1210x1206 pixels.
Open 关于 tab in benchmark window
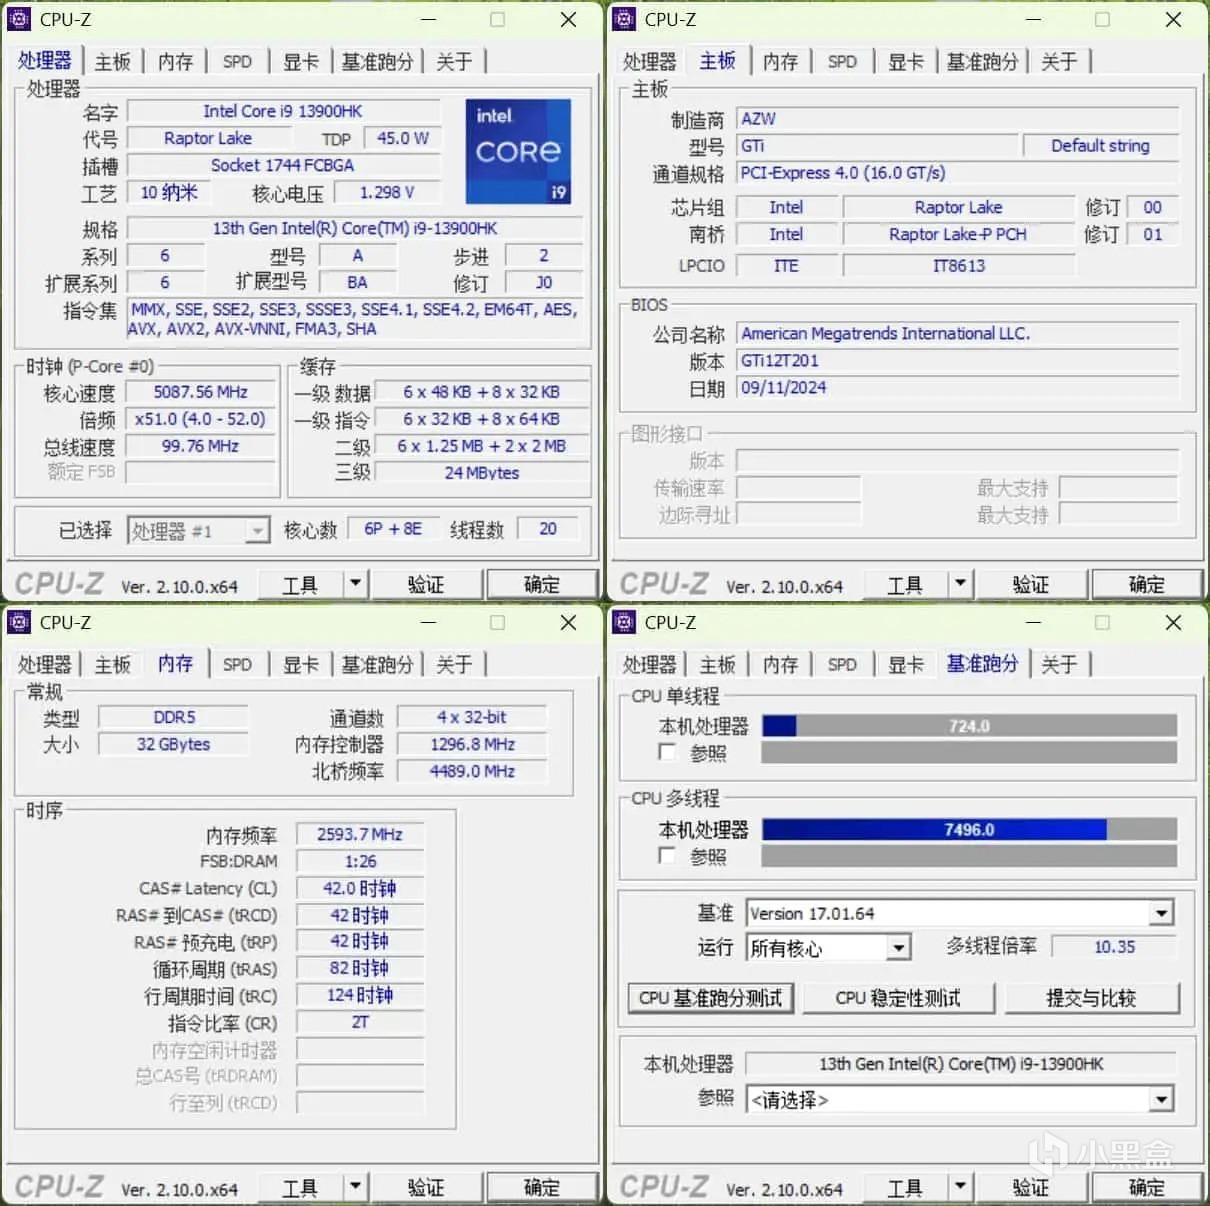(x=1059, y=664)
